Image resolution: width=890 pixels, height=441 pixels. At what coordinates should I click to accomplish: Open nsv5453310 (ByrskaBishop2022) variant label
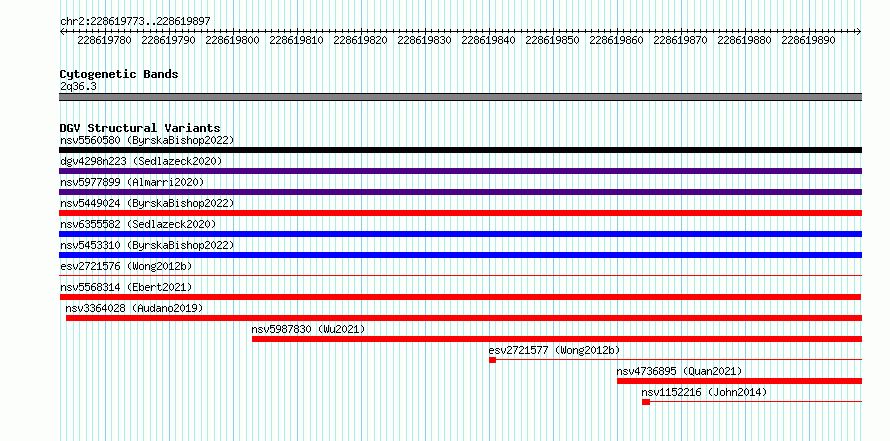[x=147, y=245]
